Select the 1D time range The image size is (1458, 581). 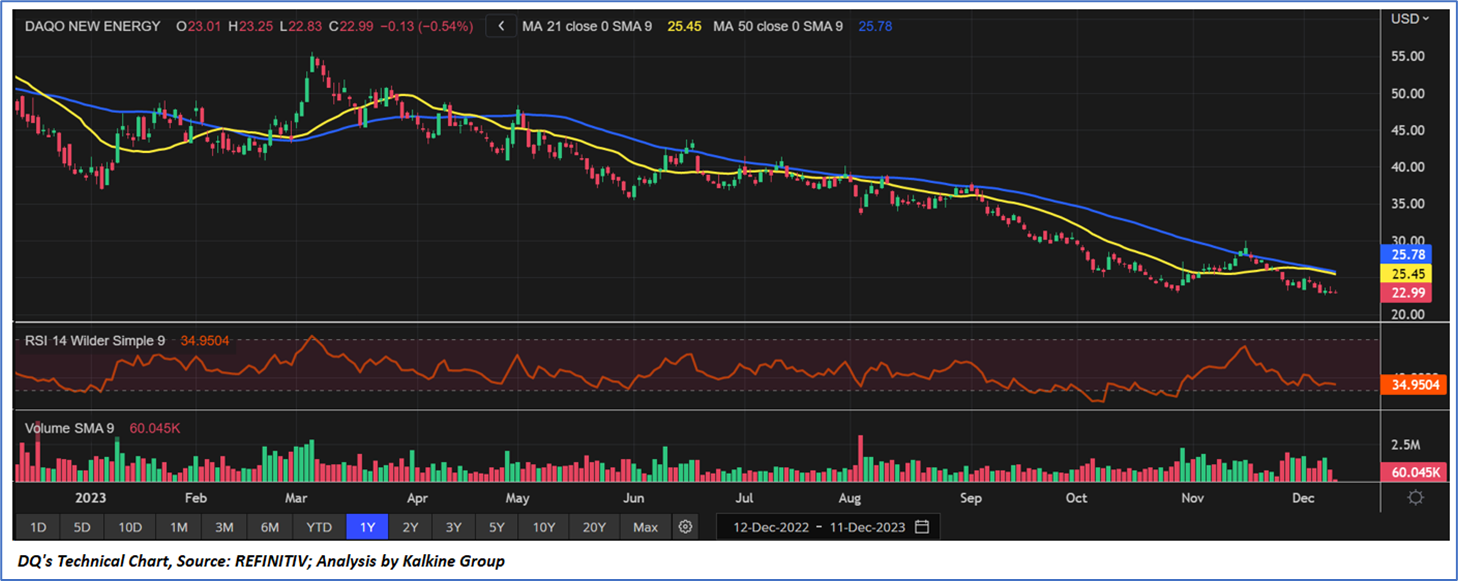(x=38, y=527)
